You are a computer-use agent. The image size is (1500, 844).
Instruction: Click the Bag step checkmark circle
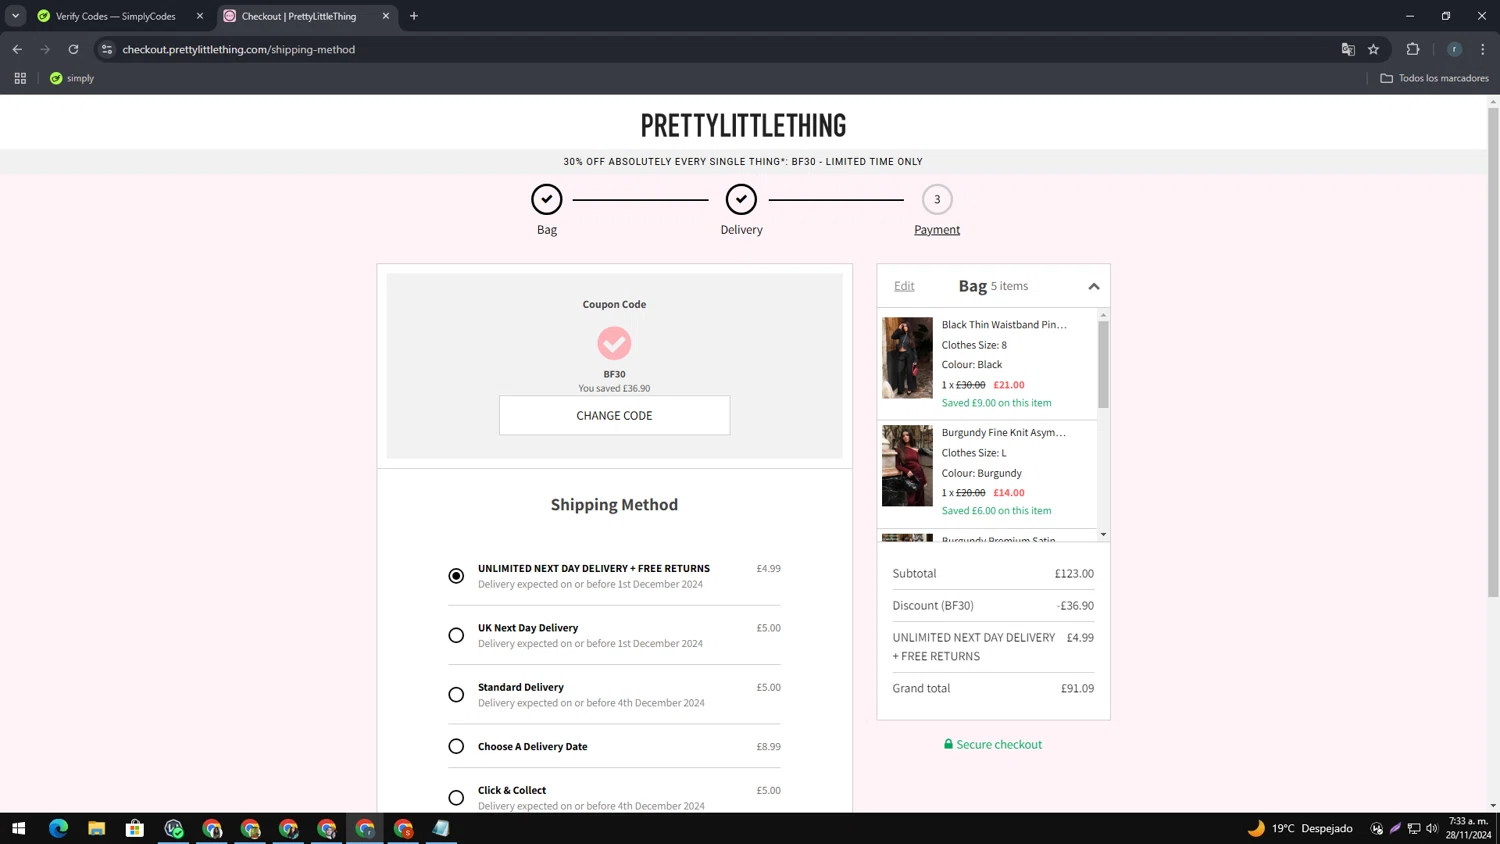547,199
